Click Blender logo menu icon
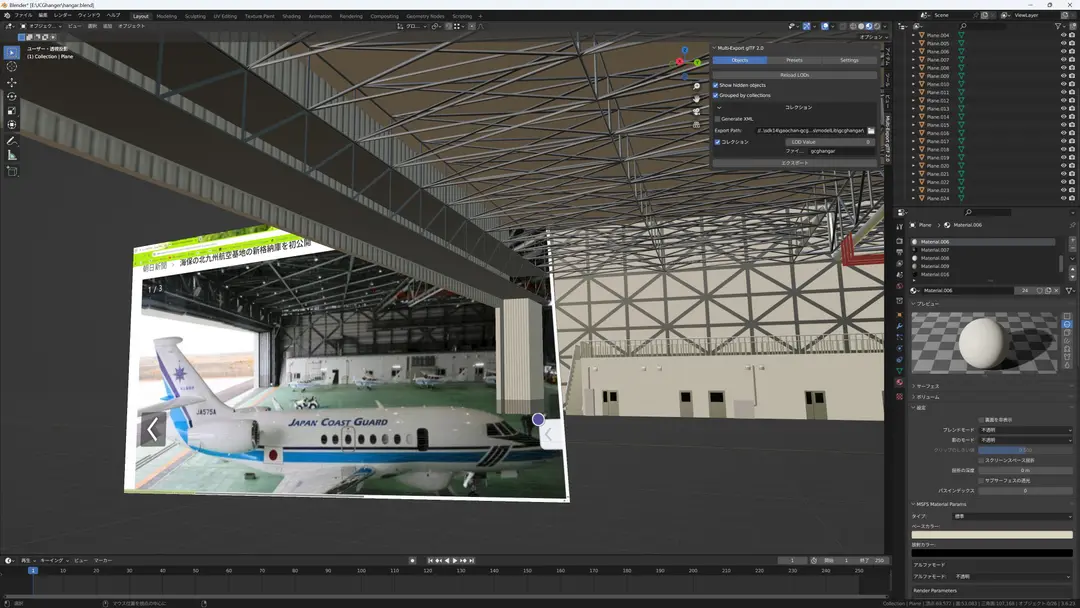The image size is (1080, 608). 8,15
